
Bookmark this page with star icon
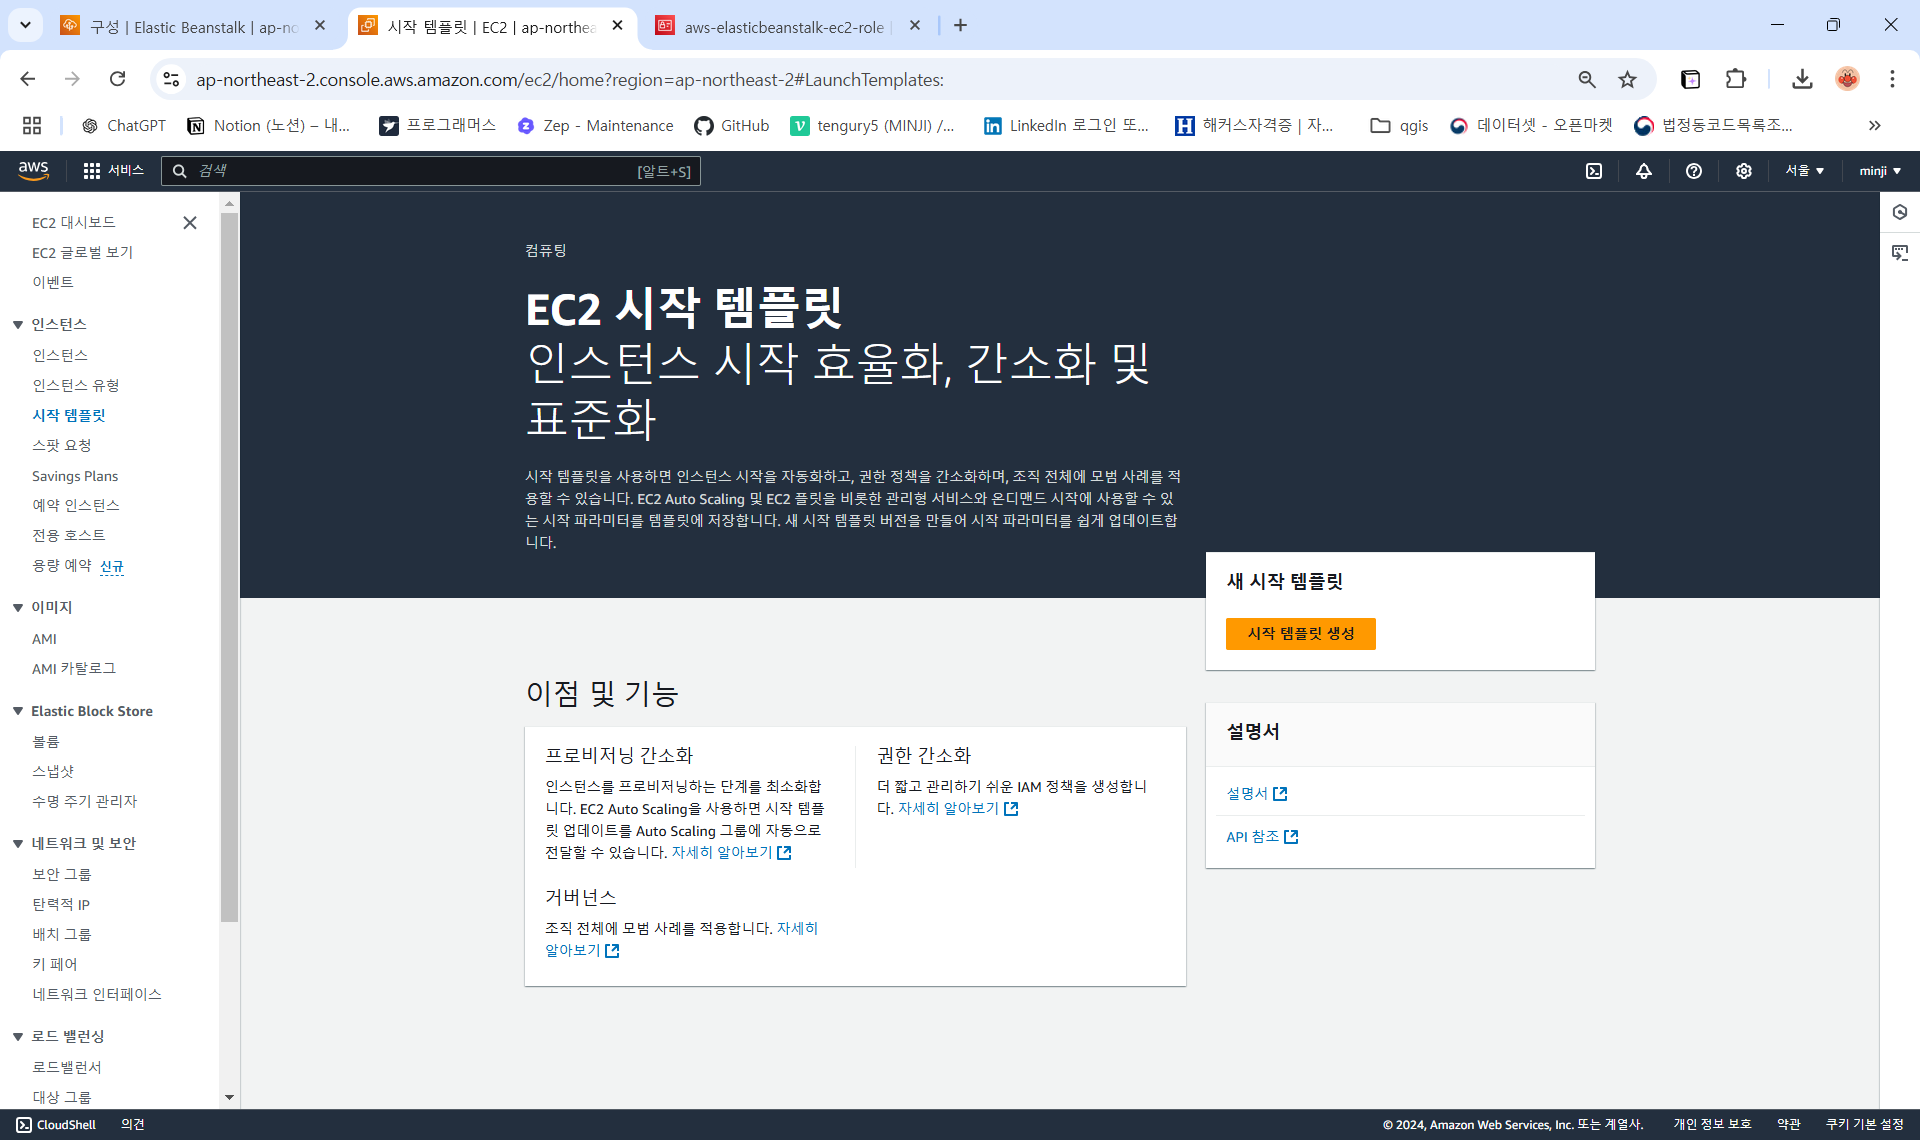pos(1628,79)
